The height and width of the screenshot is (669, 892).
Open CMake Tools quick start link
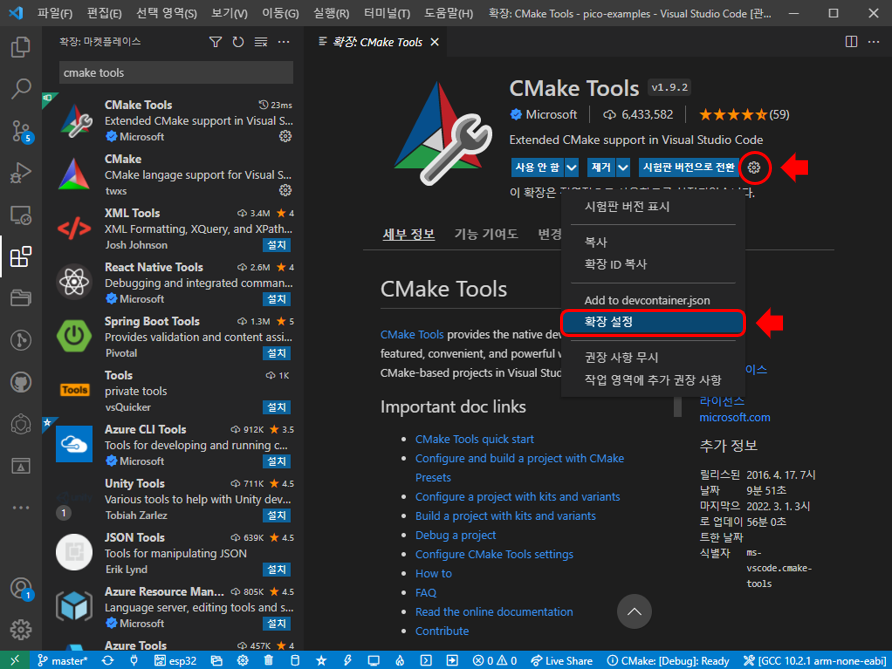[x=474, y=439]
